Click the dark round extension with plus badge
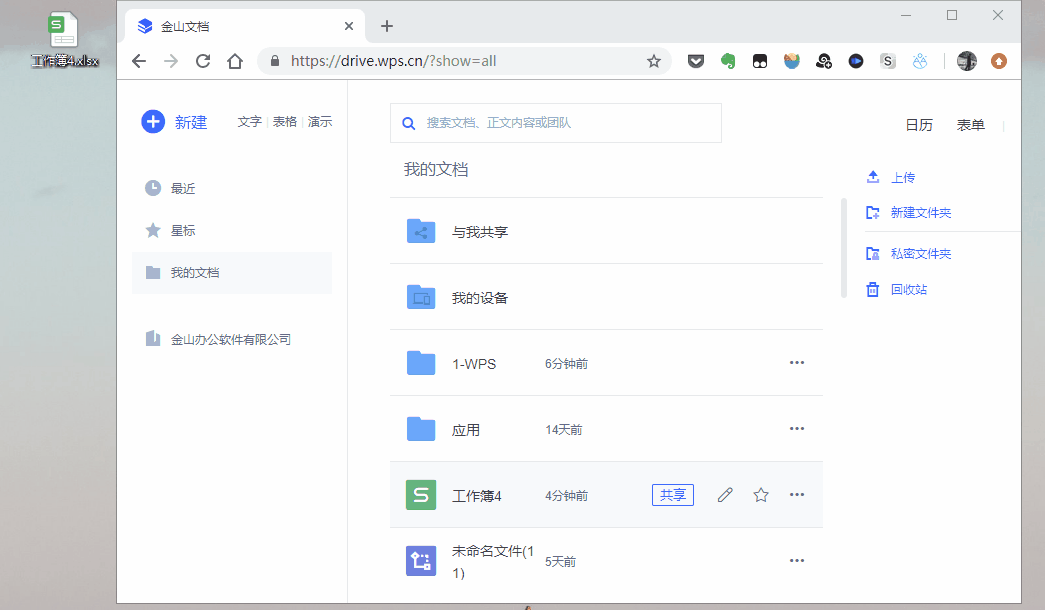The image size is (1045, 610). (x=824, y=61)
